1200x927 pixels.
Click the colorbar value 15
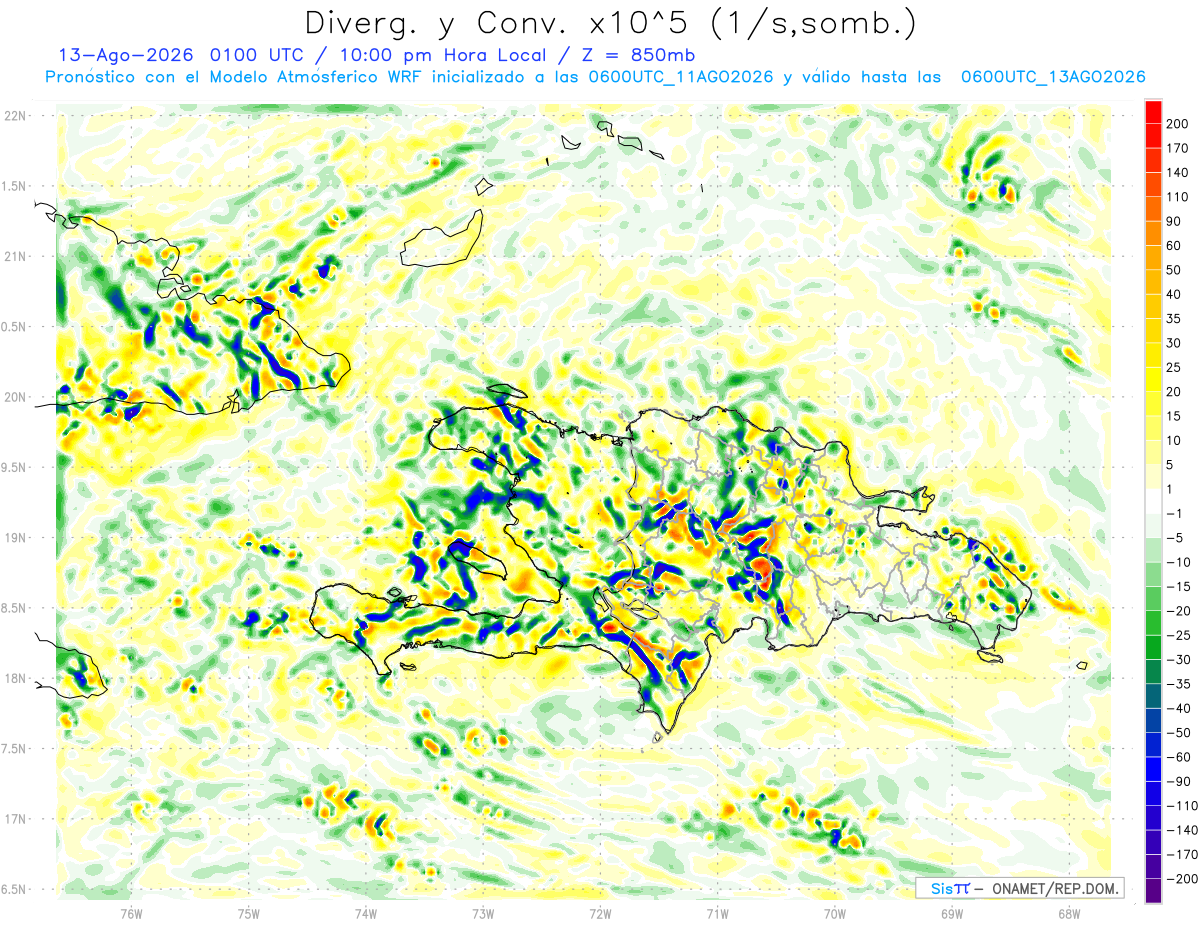point(1175,416)
